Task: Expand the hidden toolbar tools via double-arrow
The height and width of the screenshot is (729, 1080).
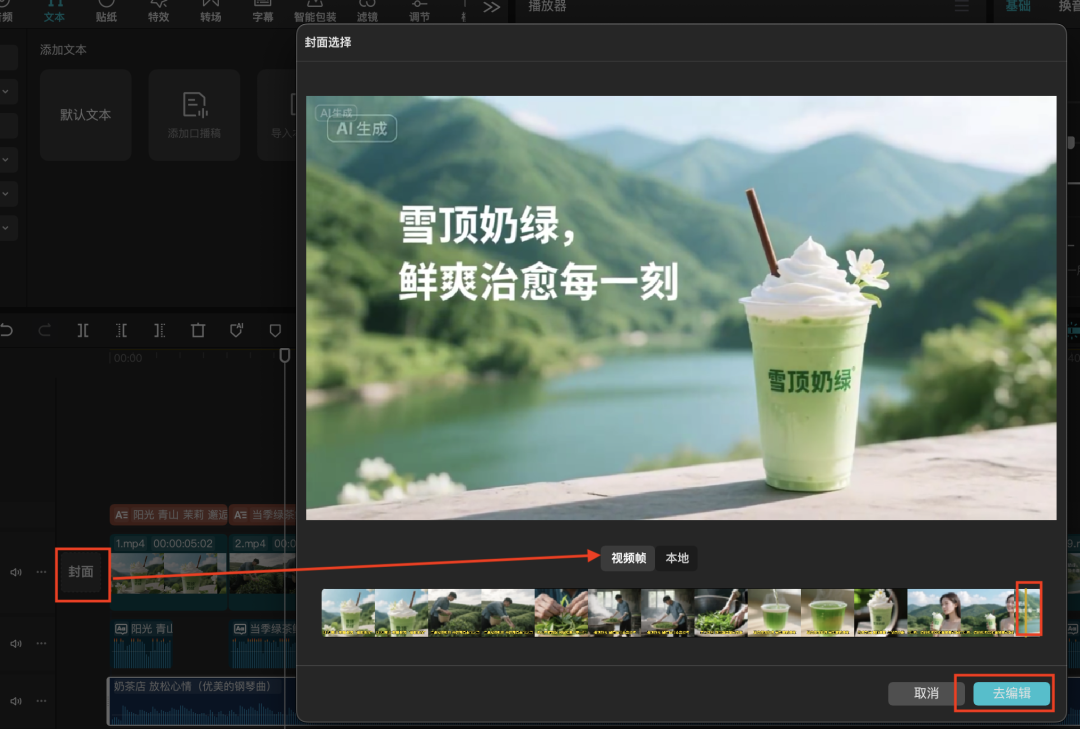Action: pos(491,7)
